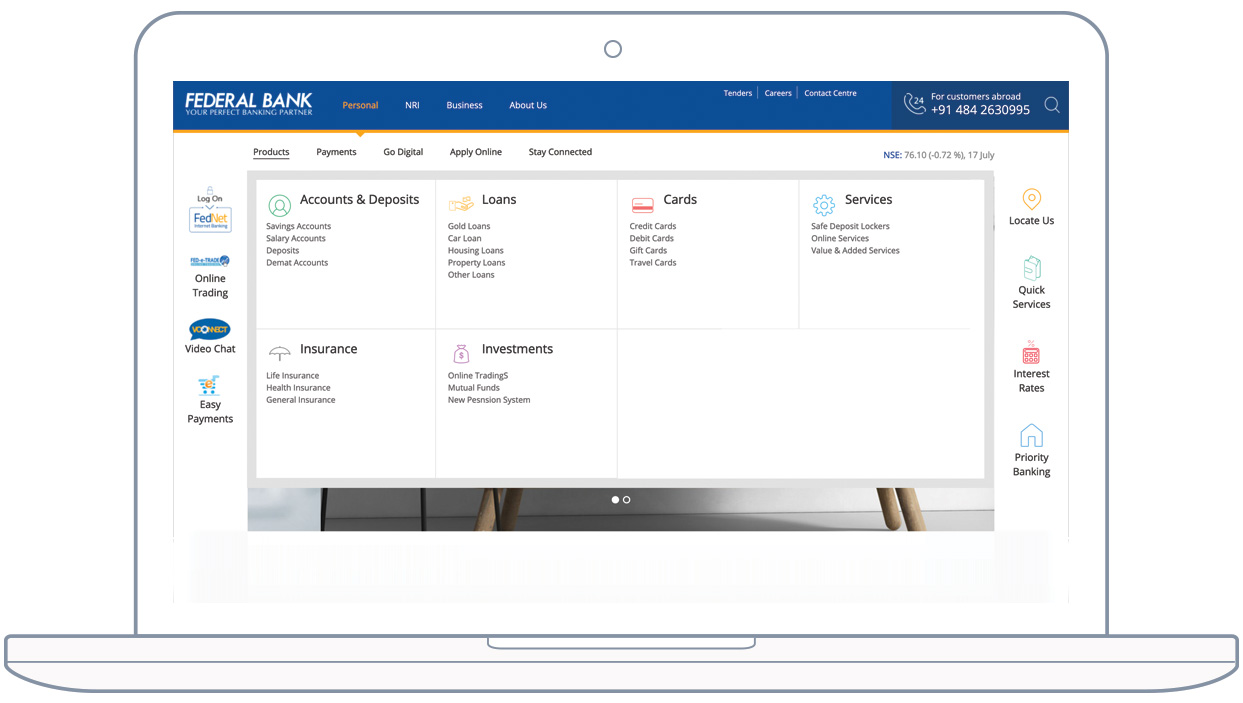1243x703 pixels.
Task: Open the Priority Banking house icon
Action: tap(1031, 436)
